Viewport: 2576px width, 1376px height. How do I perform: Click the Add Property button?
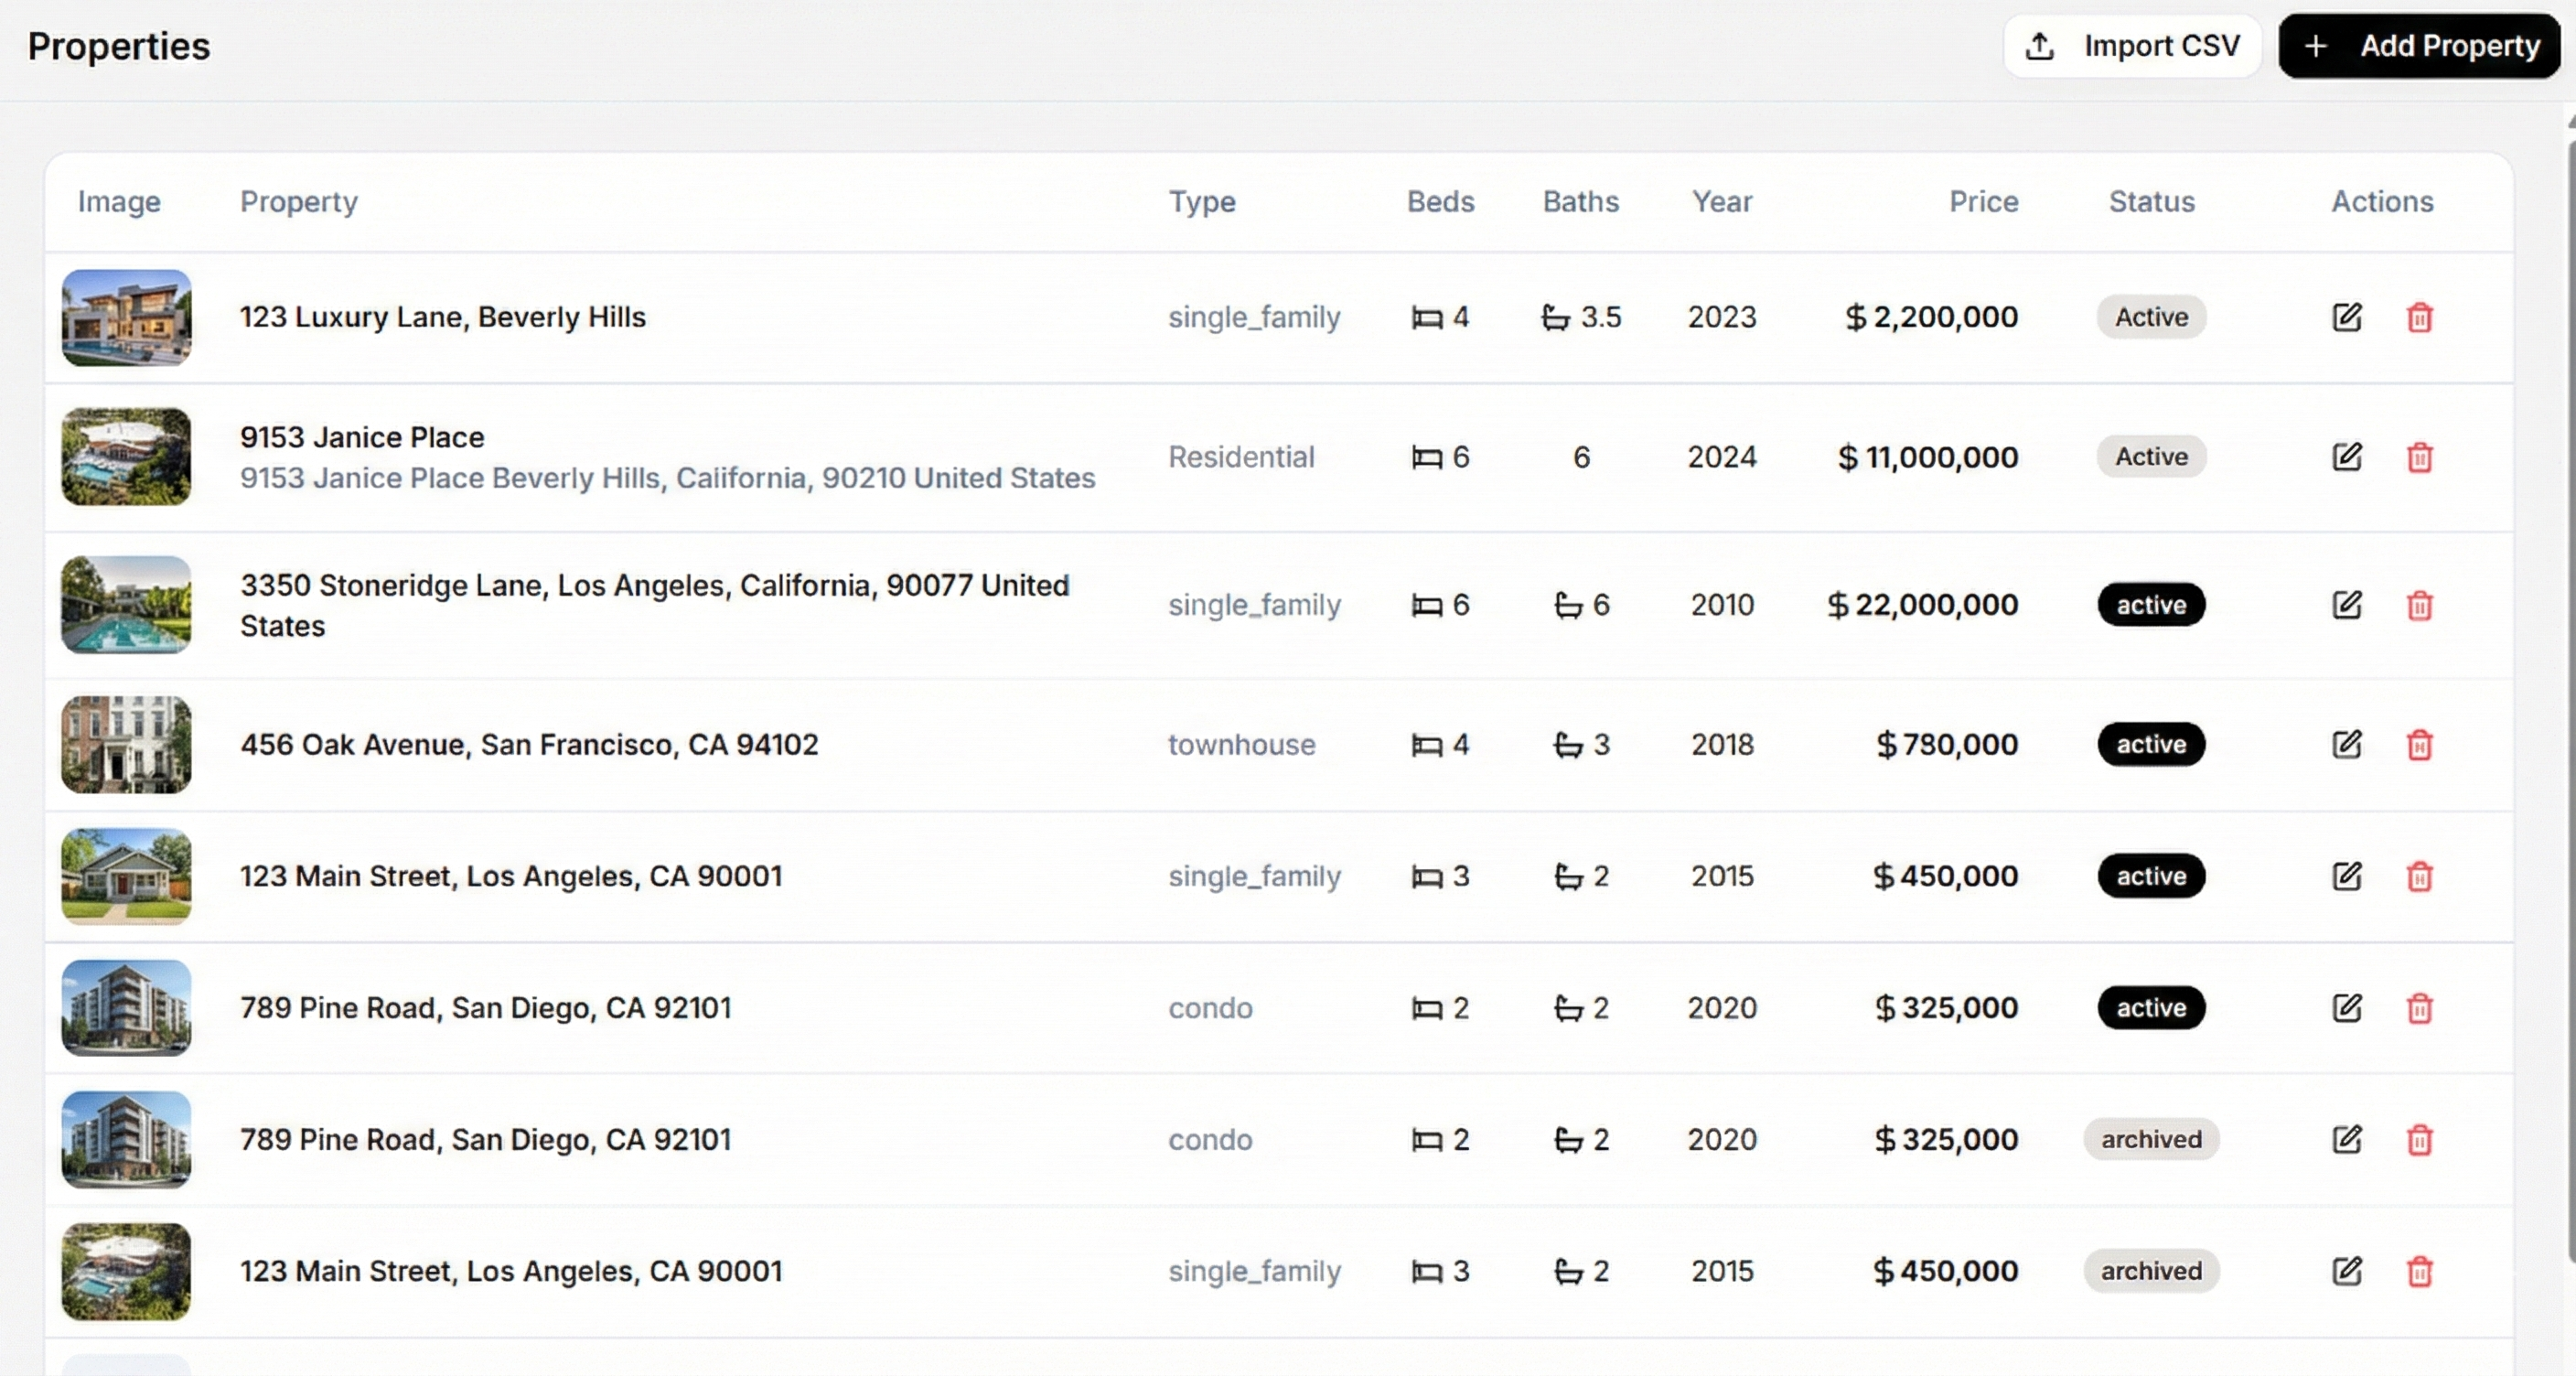click(x=2419, y=46)
